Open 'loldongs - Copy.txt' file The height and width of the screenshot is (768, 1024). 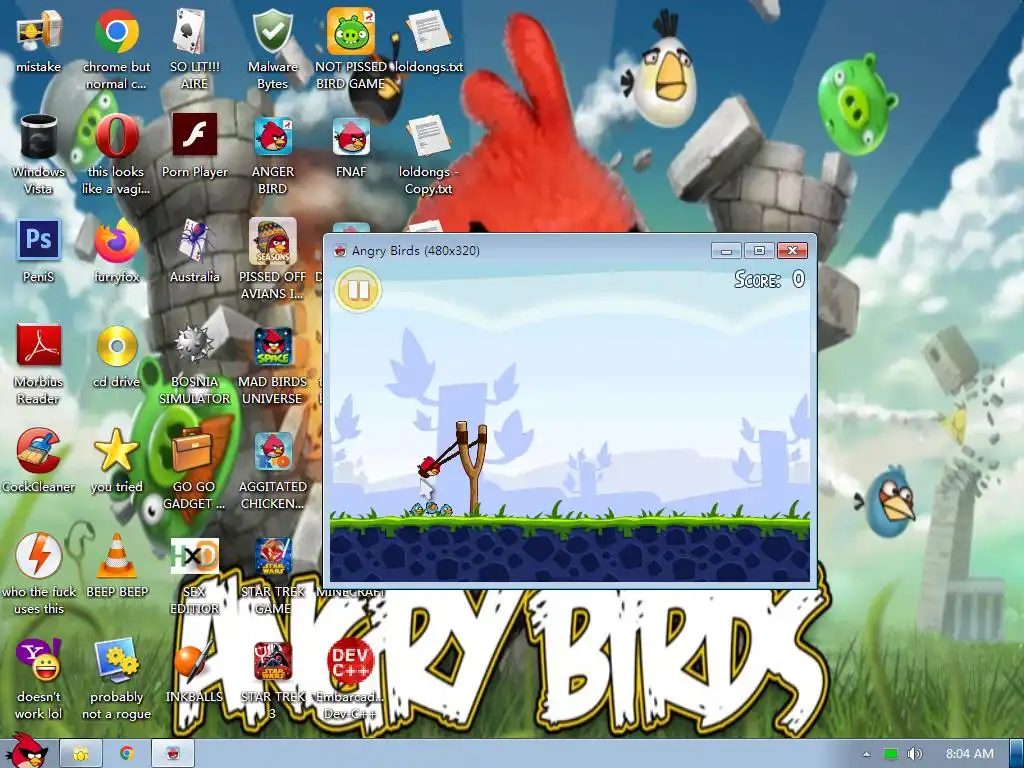tap(429, 136)
